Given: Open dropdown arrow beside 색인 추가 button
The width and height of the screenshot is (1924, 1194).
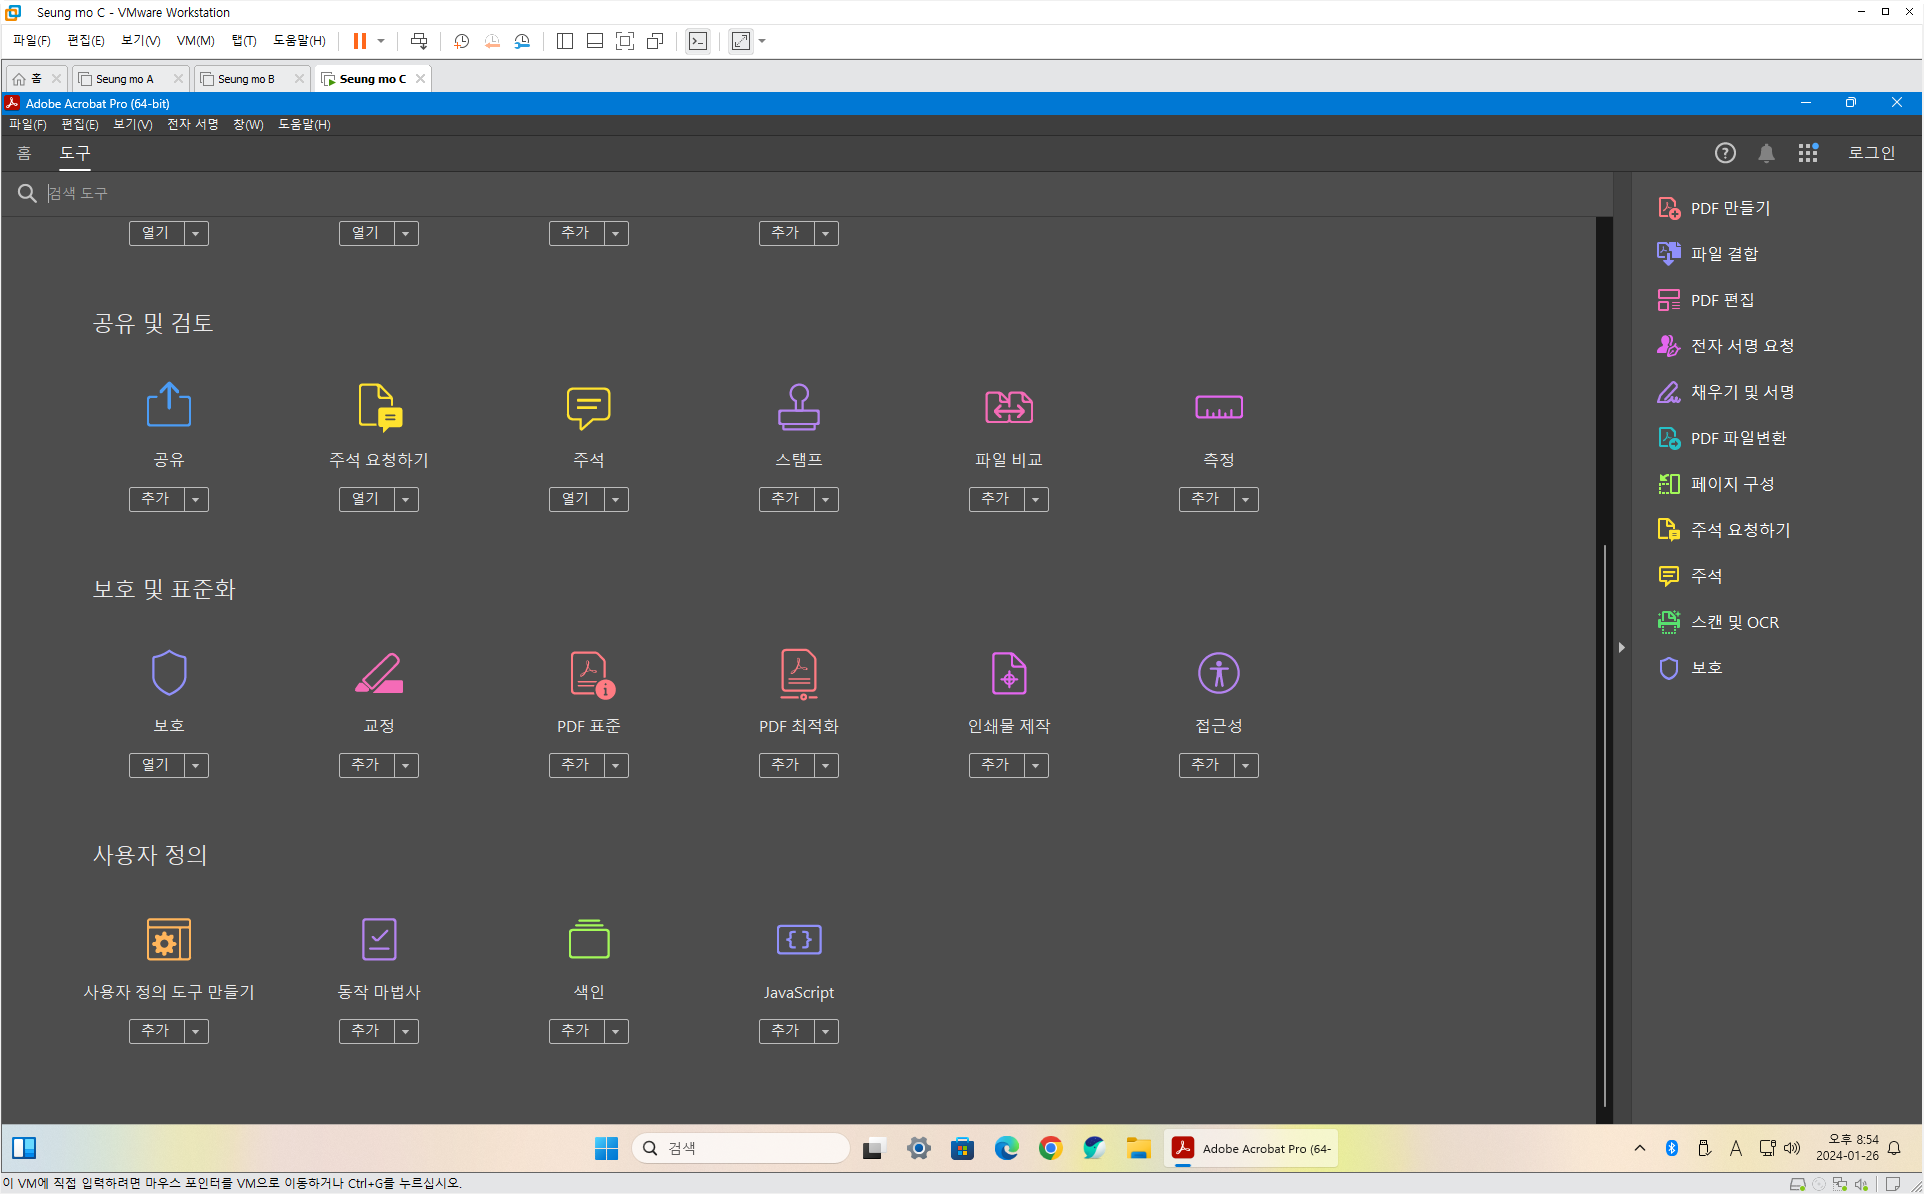Looking at the screenshot, I should coord(616,1031).
